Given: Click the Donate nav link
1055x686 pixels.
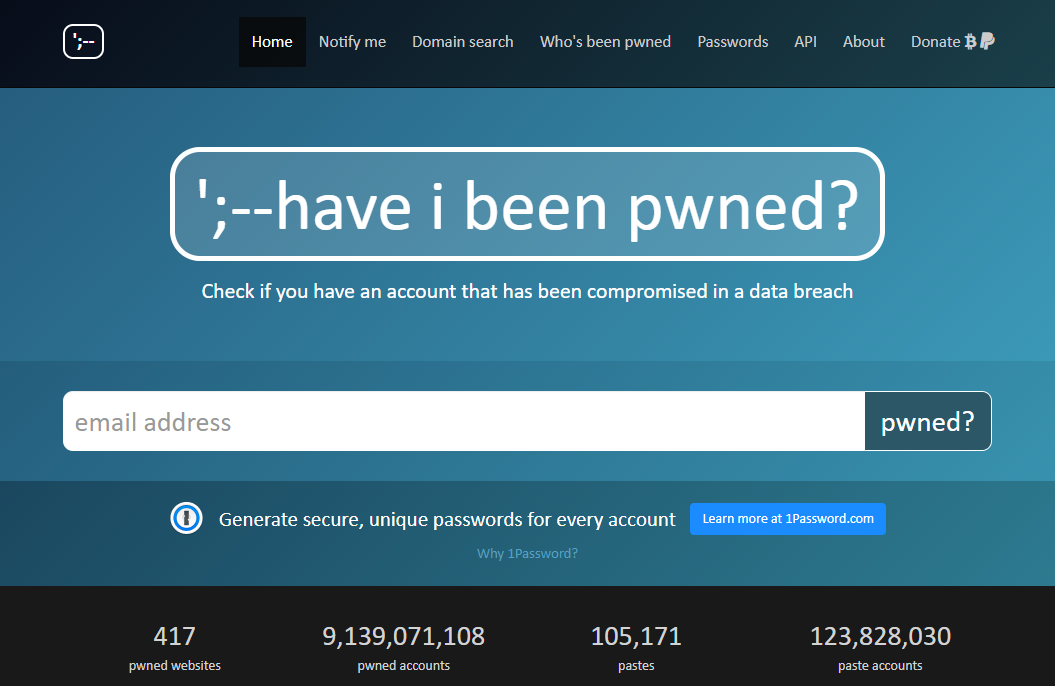Looking at the screenshot, I should (935, 42).
